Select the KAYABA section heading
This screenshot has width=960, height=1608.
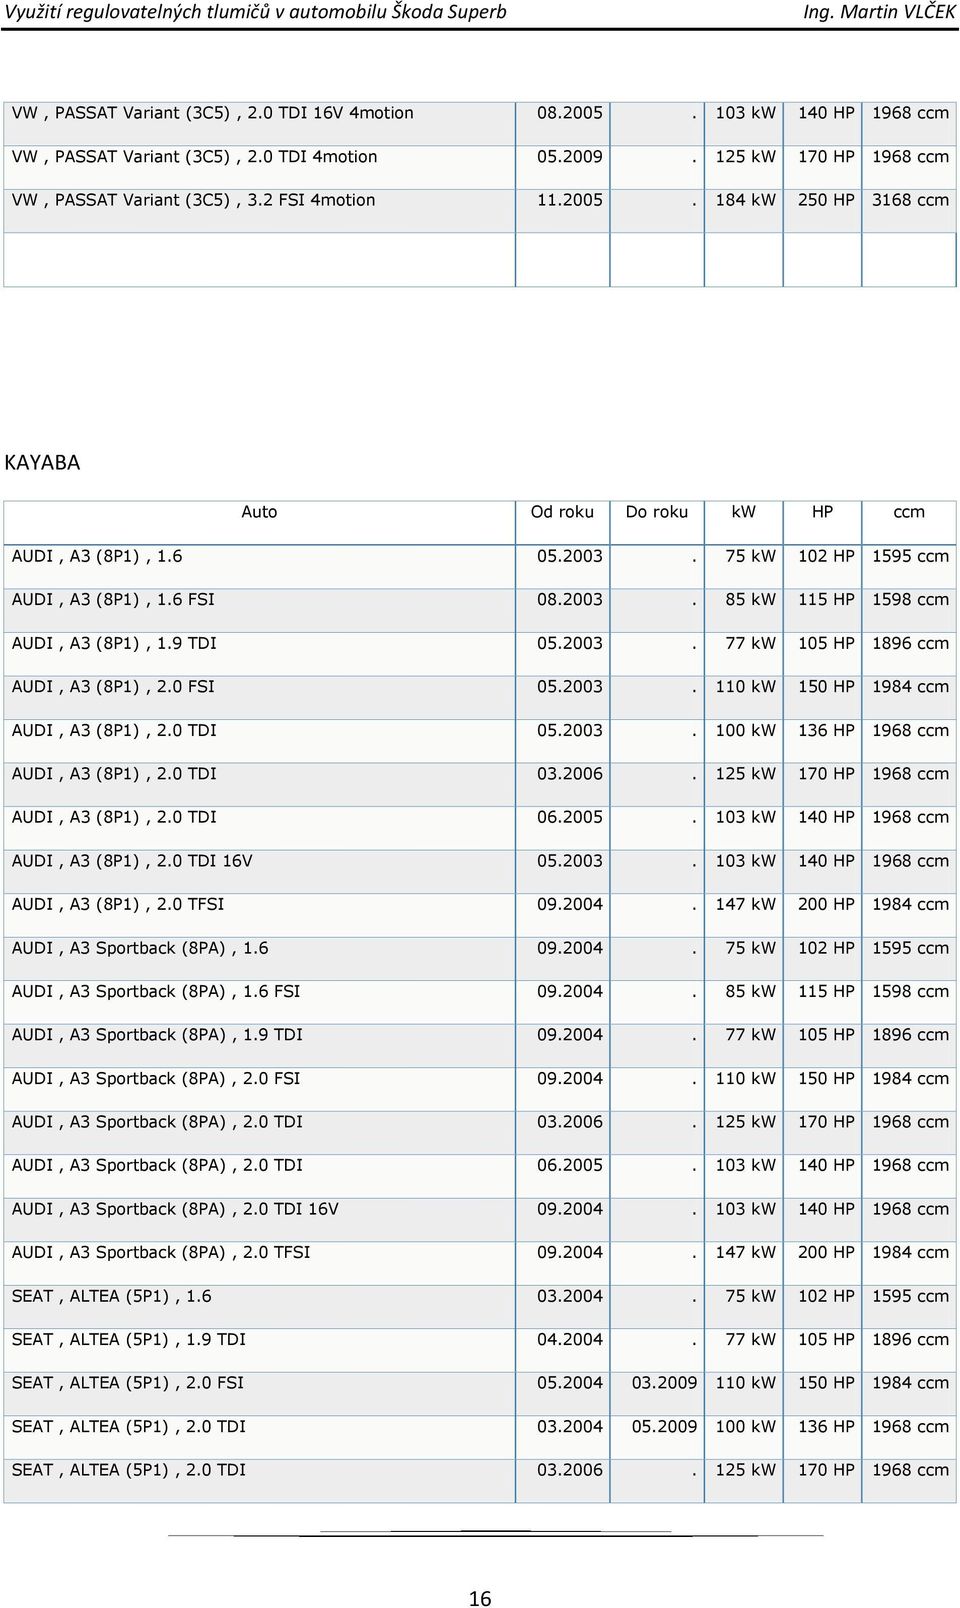pyautogui.click(x=42, y=463)
